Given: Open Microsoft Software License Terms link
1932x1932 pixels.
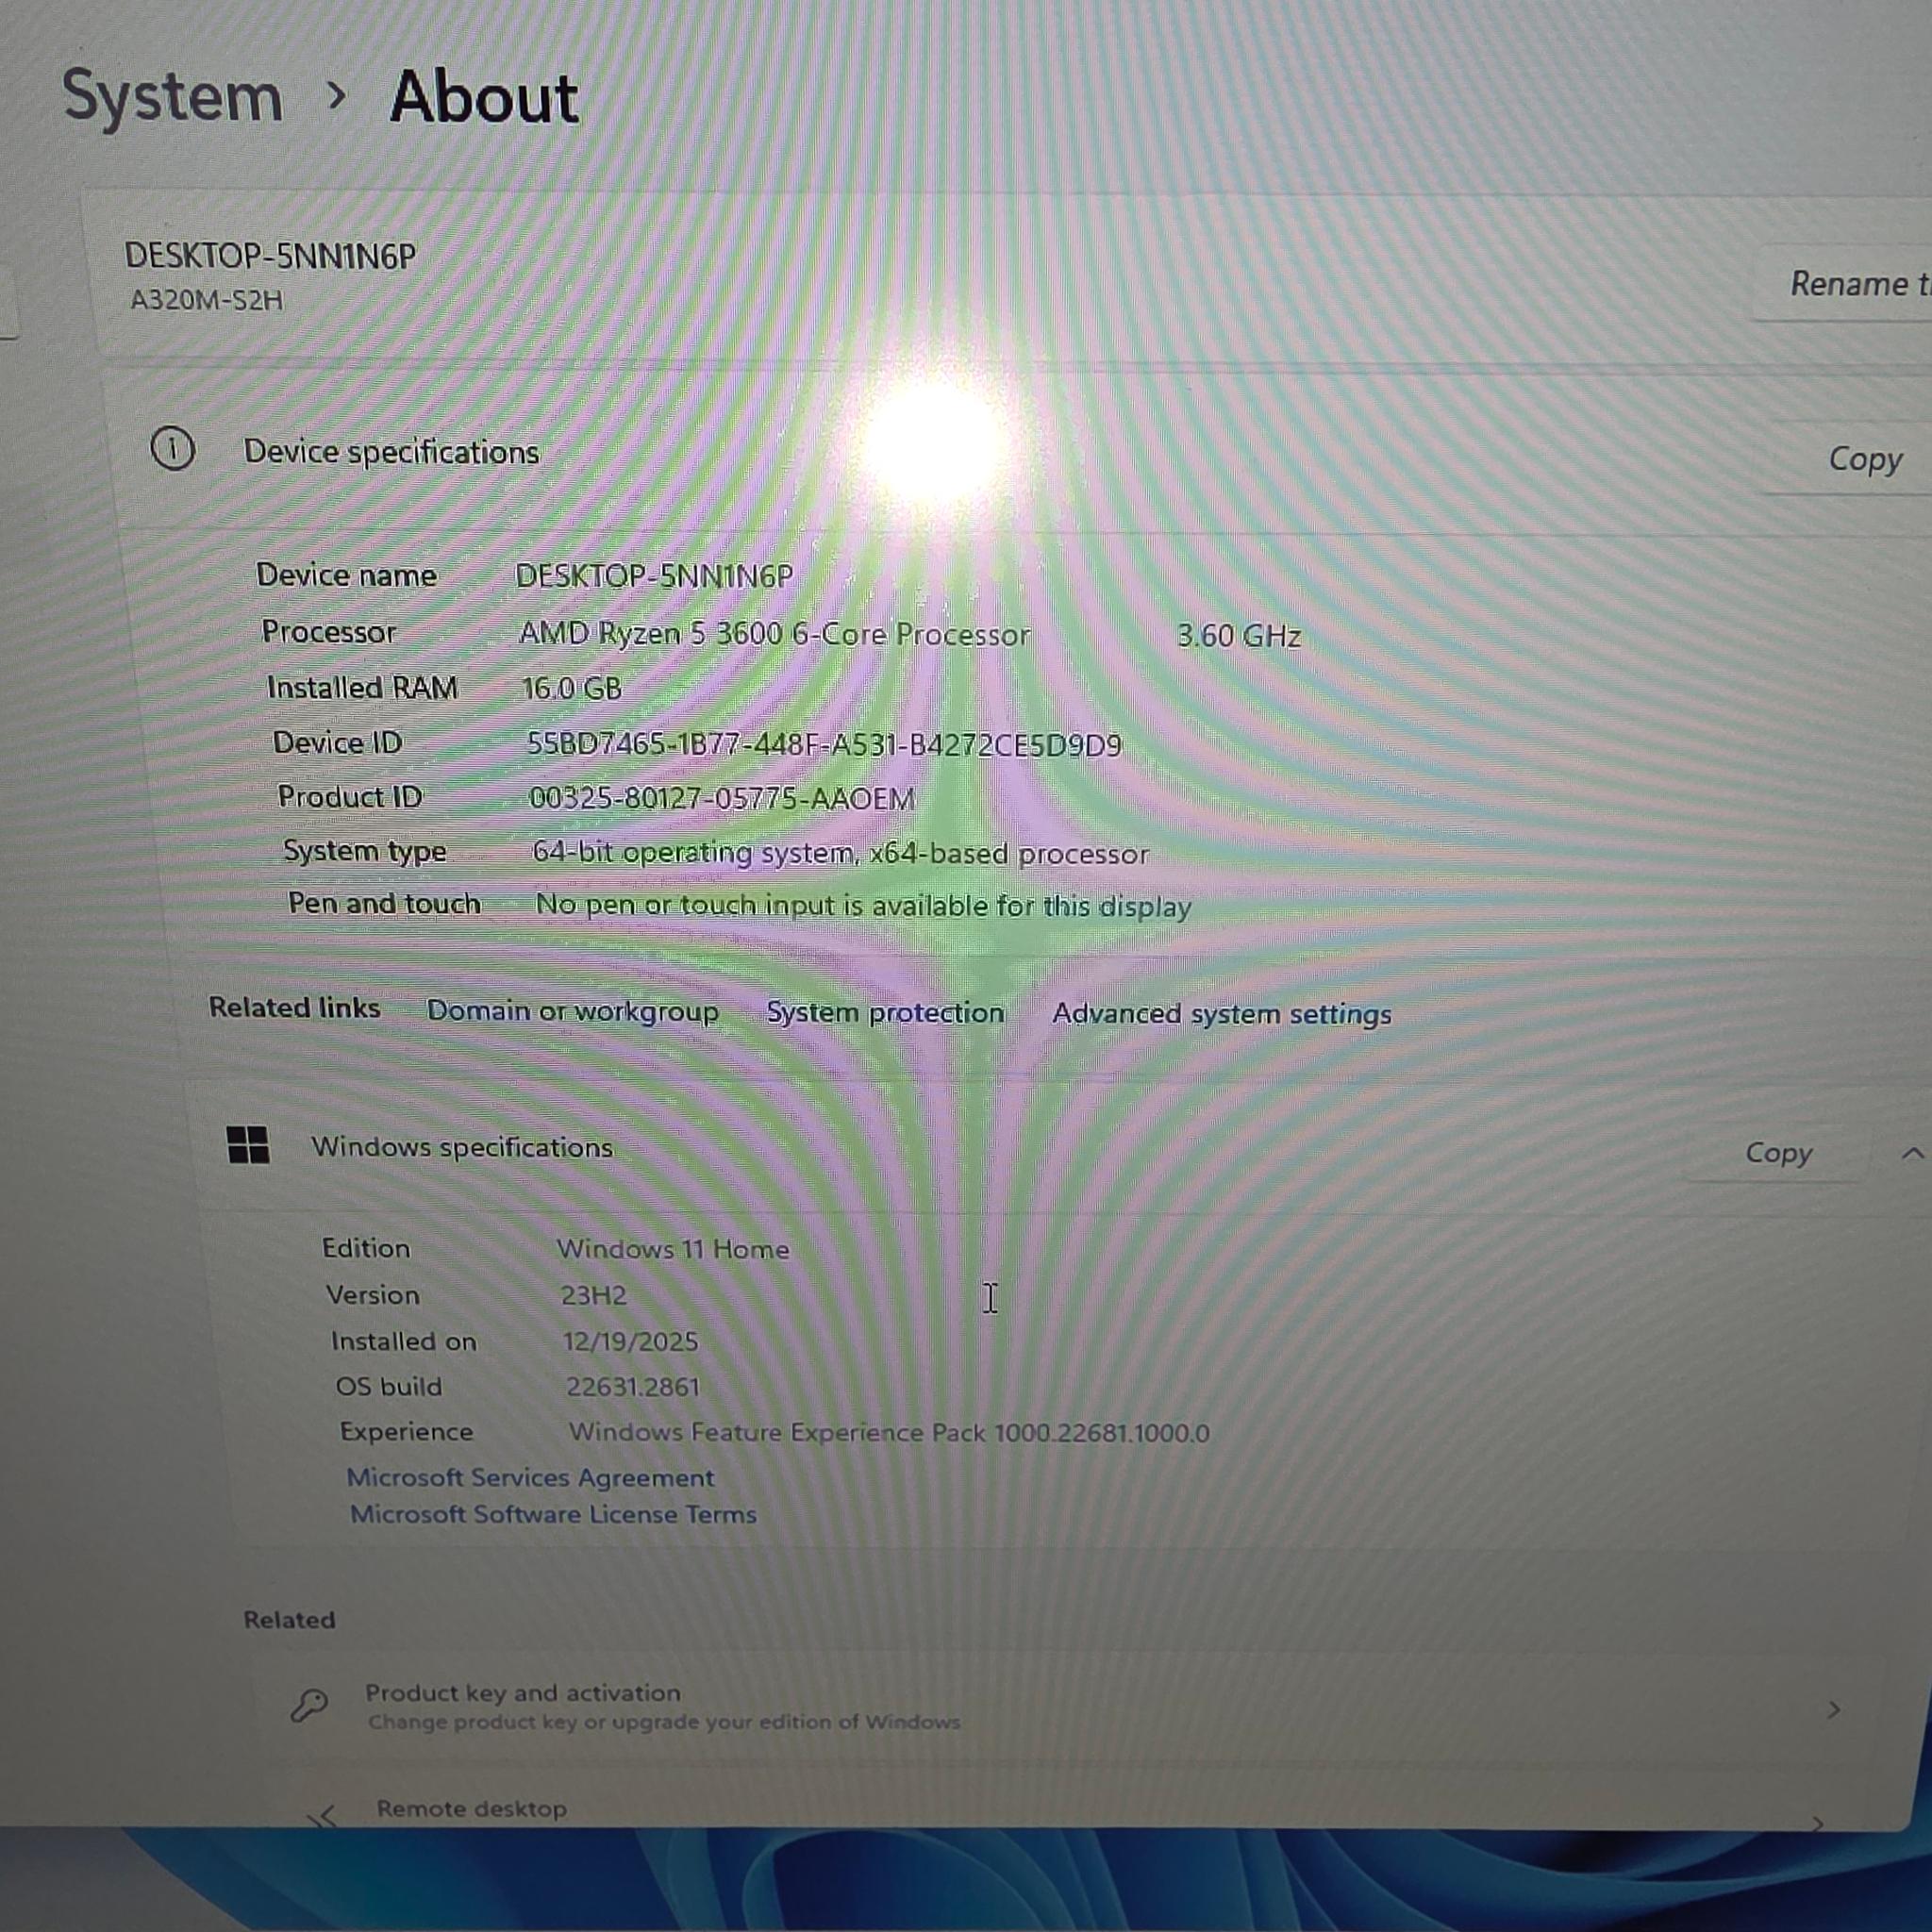Looking at the screenshot, I should tap(553, 1514).
